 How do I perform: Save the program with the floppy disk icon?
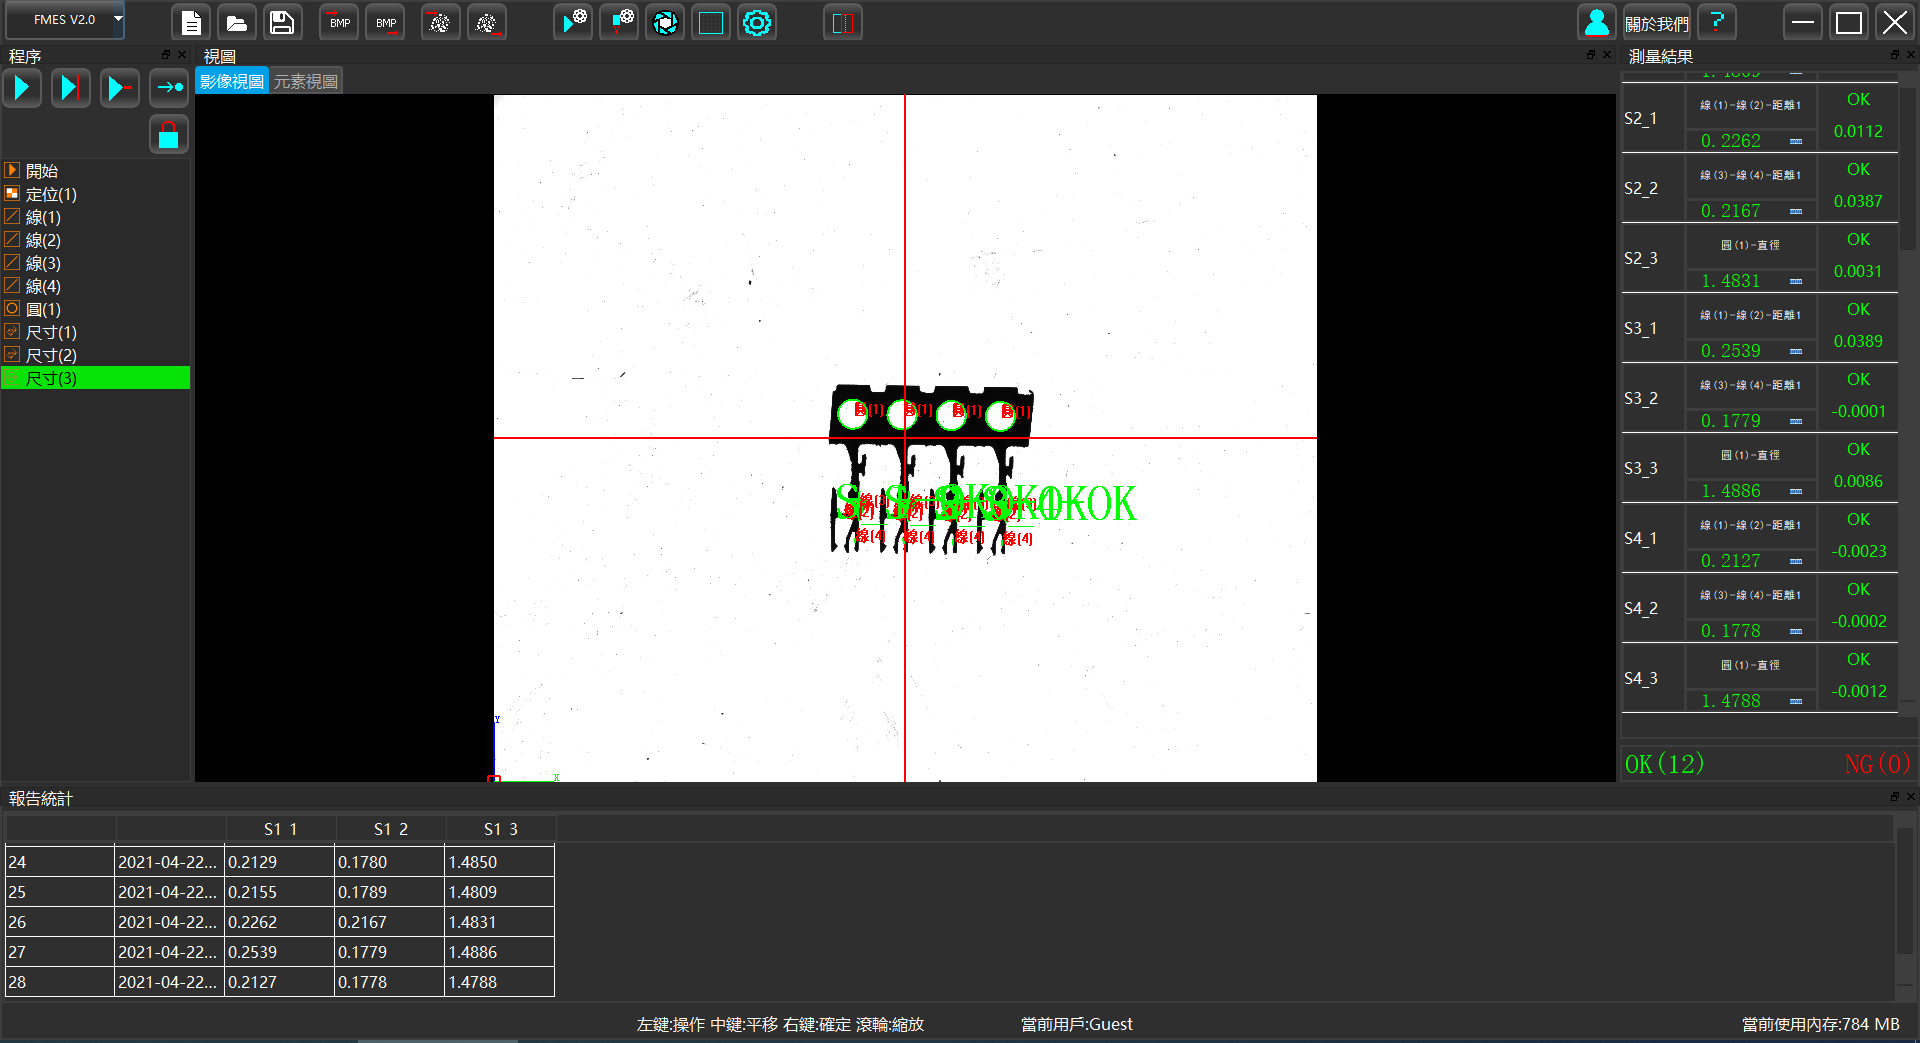(x=282, y=22)
